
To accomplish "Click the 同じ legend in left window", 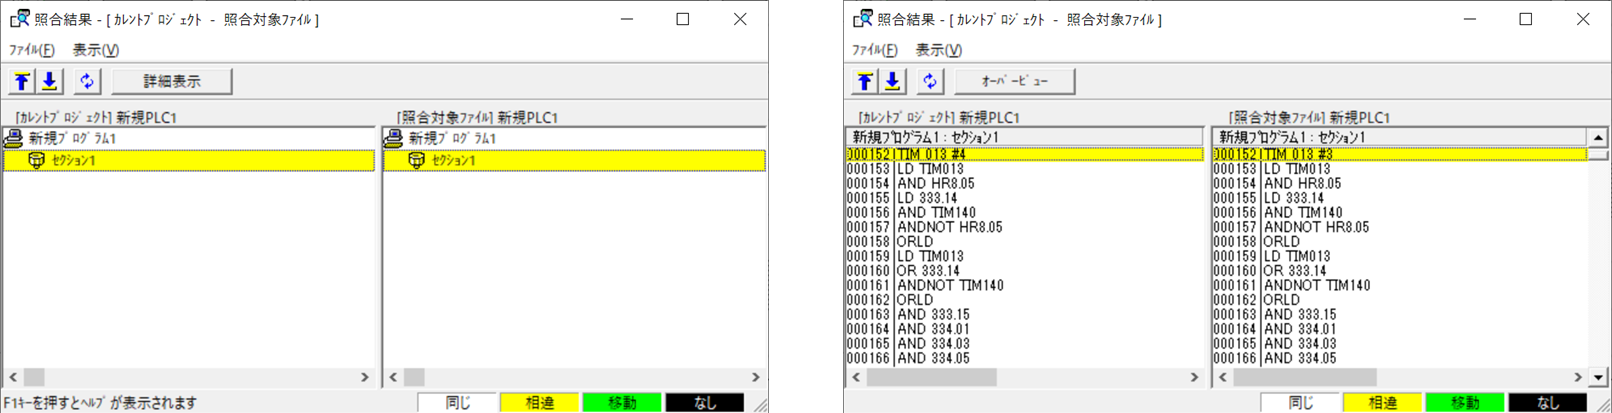I will 457,402.
